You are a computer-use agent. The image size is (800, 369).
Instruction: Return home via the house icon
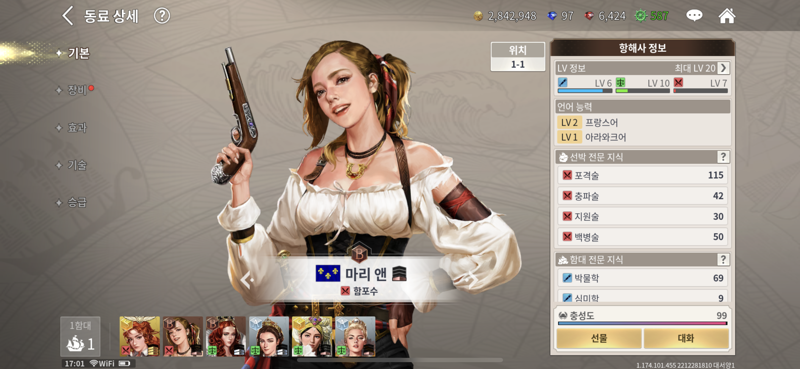pyautogui.click(x=727, y=16)
